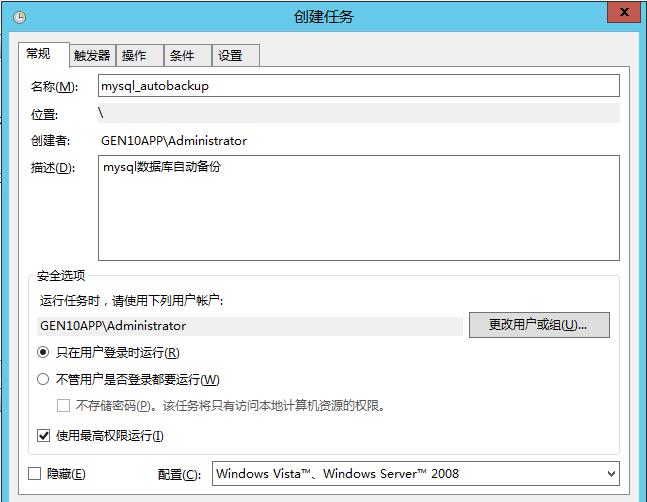This screenshot has height=502, width=647.
Task: Open the 操作 tab
Action: [x=139, y=55]
